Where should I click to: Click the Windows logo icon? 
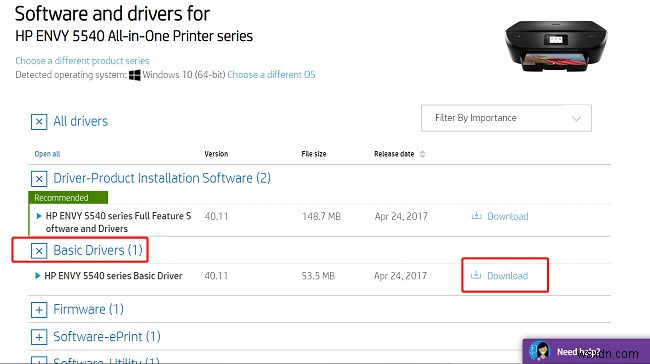[135, 75]
